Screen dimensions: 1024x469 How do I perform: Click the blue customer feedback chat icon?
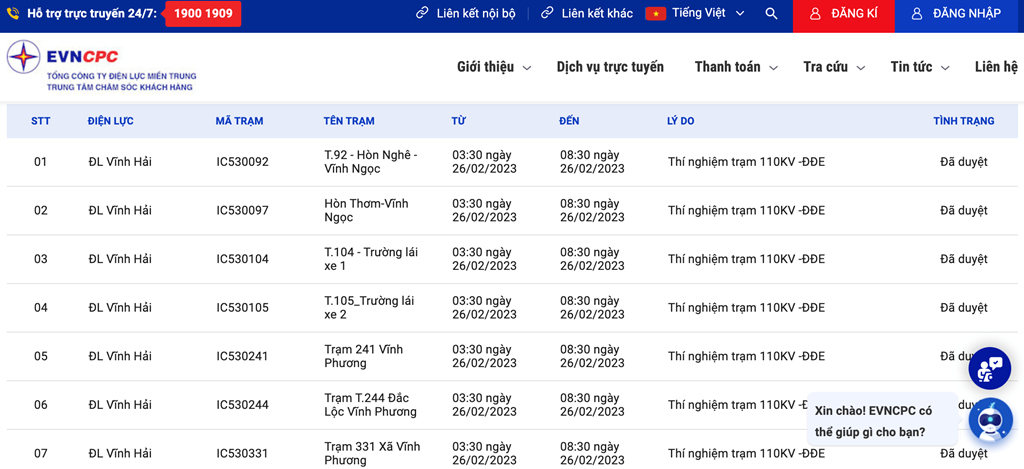[990, 369]
